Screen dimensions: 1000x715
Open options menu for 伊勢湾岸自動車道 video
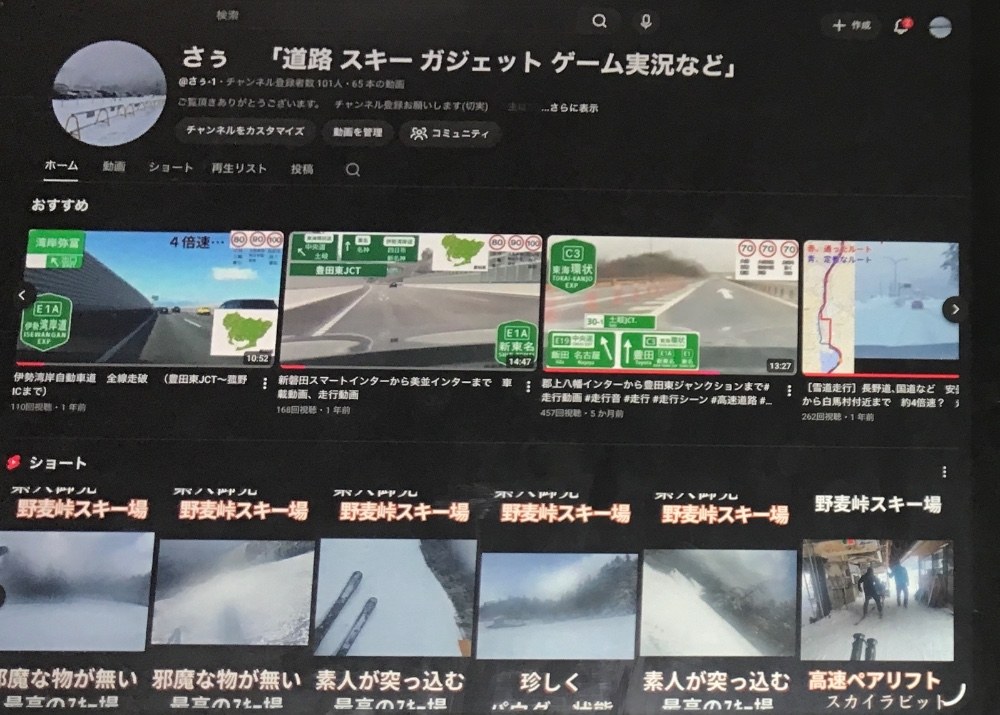[265, 383]
